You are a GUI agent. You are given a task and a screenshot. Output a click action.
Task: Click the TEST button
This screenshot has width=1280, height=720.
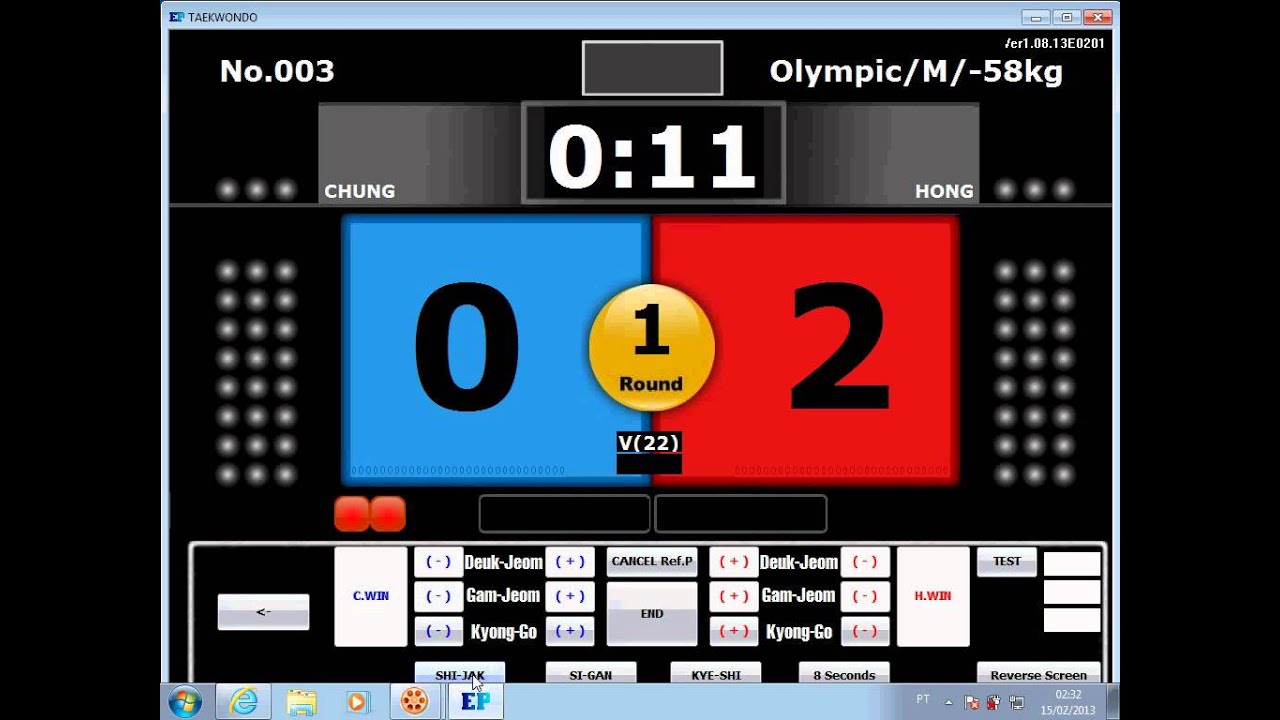pyautogui.click(x=1007, y=562)
